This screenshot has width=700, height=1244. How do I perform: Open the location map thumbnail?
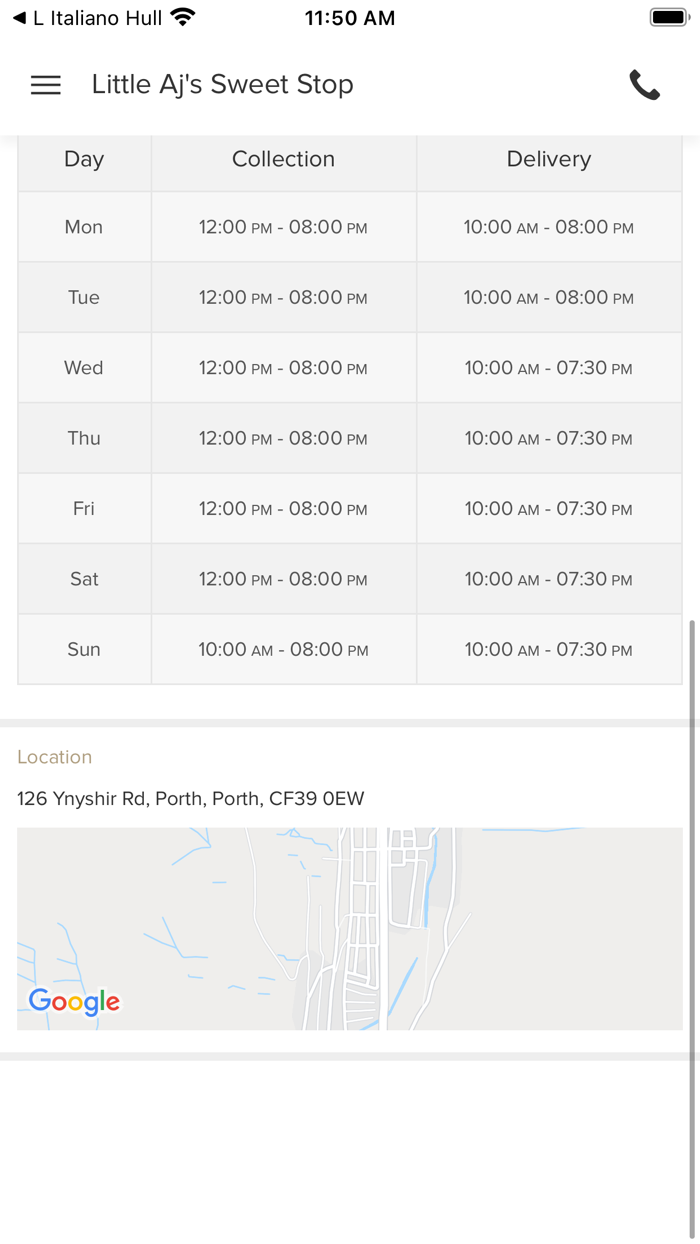(x=350, y=928)
